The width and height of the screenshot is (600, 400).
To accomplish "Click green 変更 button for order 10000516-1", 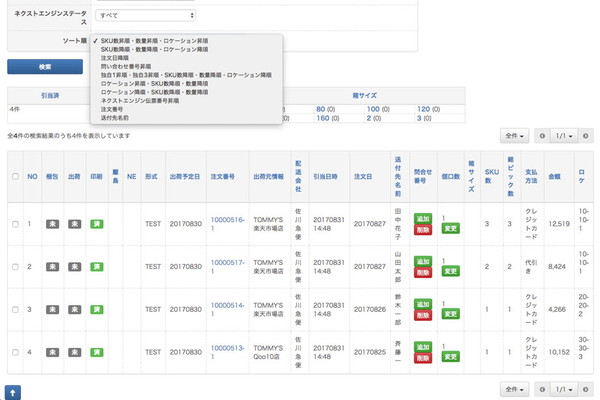I will (450, 229).
